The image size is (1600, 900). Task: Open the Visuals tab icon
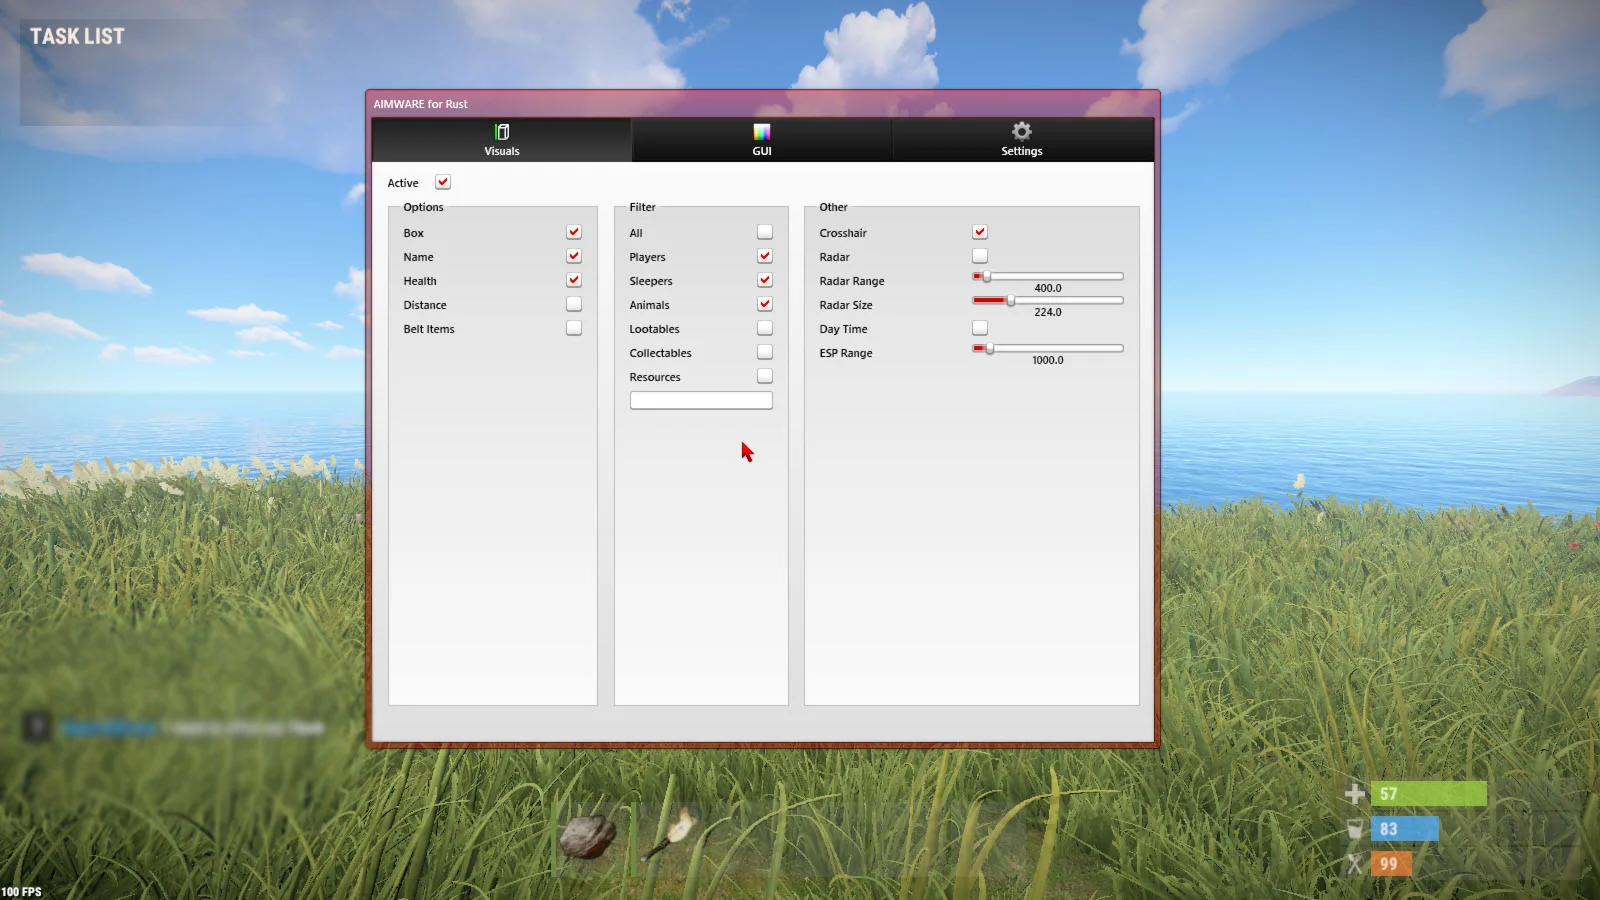pyautogui.click(x=502, y=132)
